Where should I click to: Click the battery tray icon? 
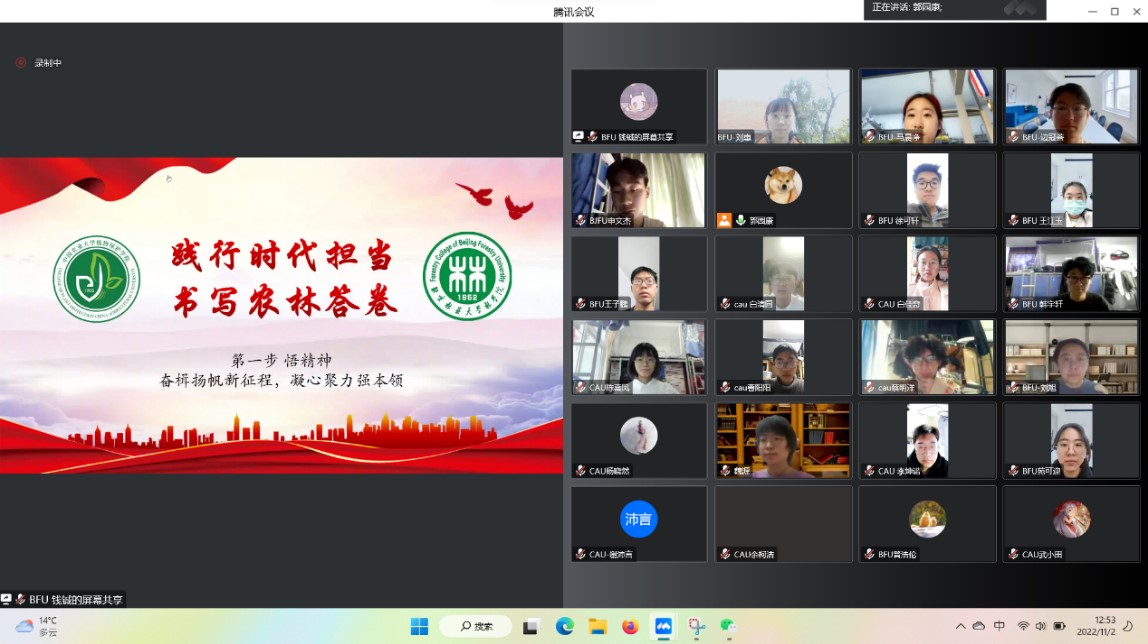pos(1059,626)
